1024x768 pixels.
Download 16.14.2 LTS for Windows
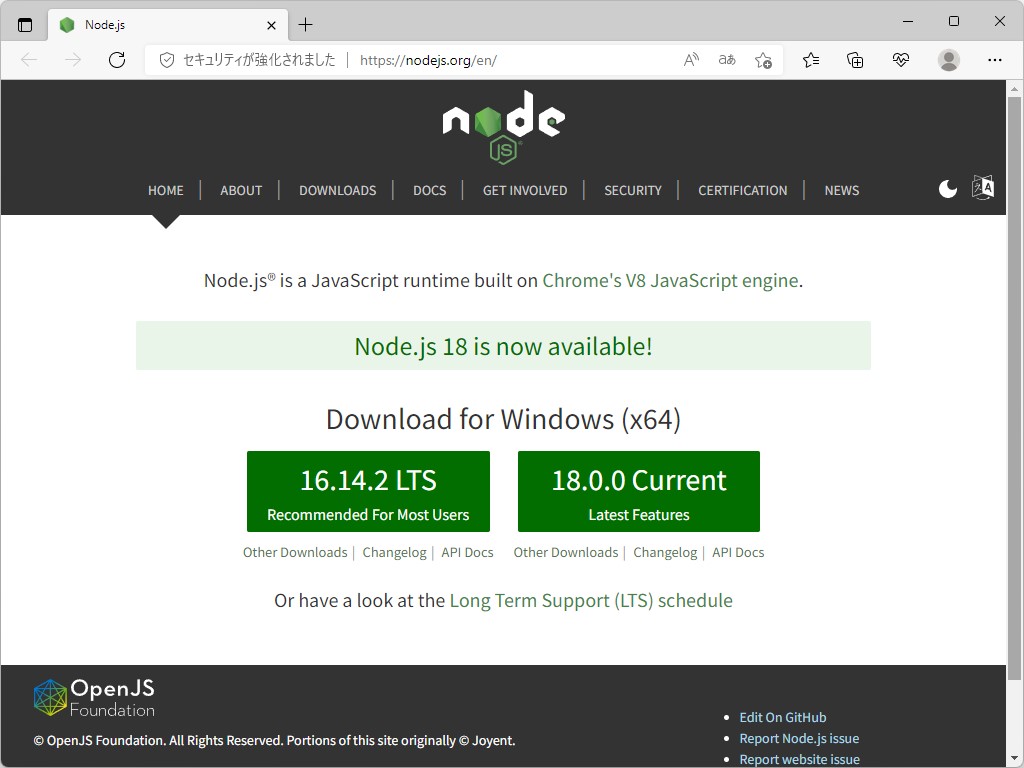[368, 491]
